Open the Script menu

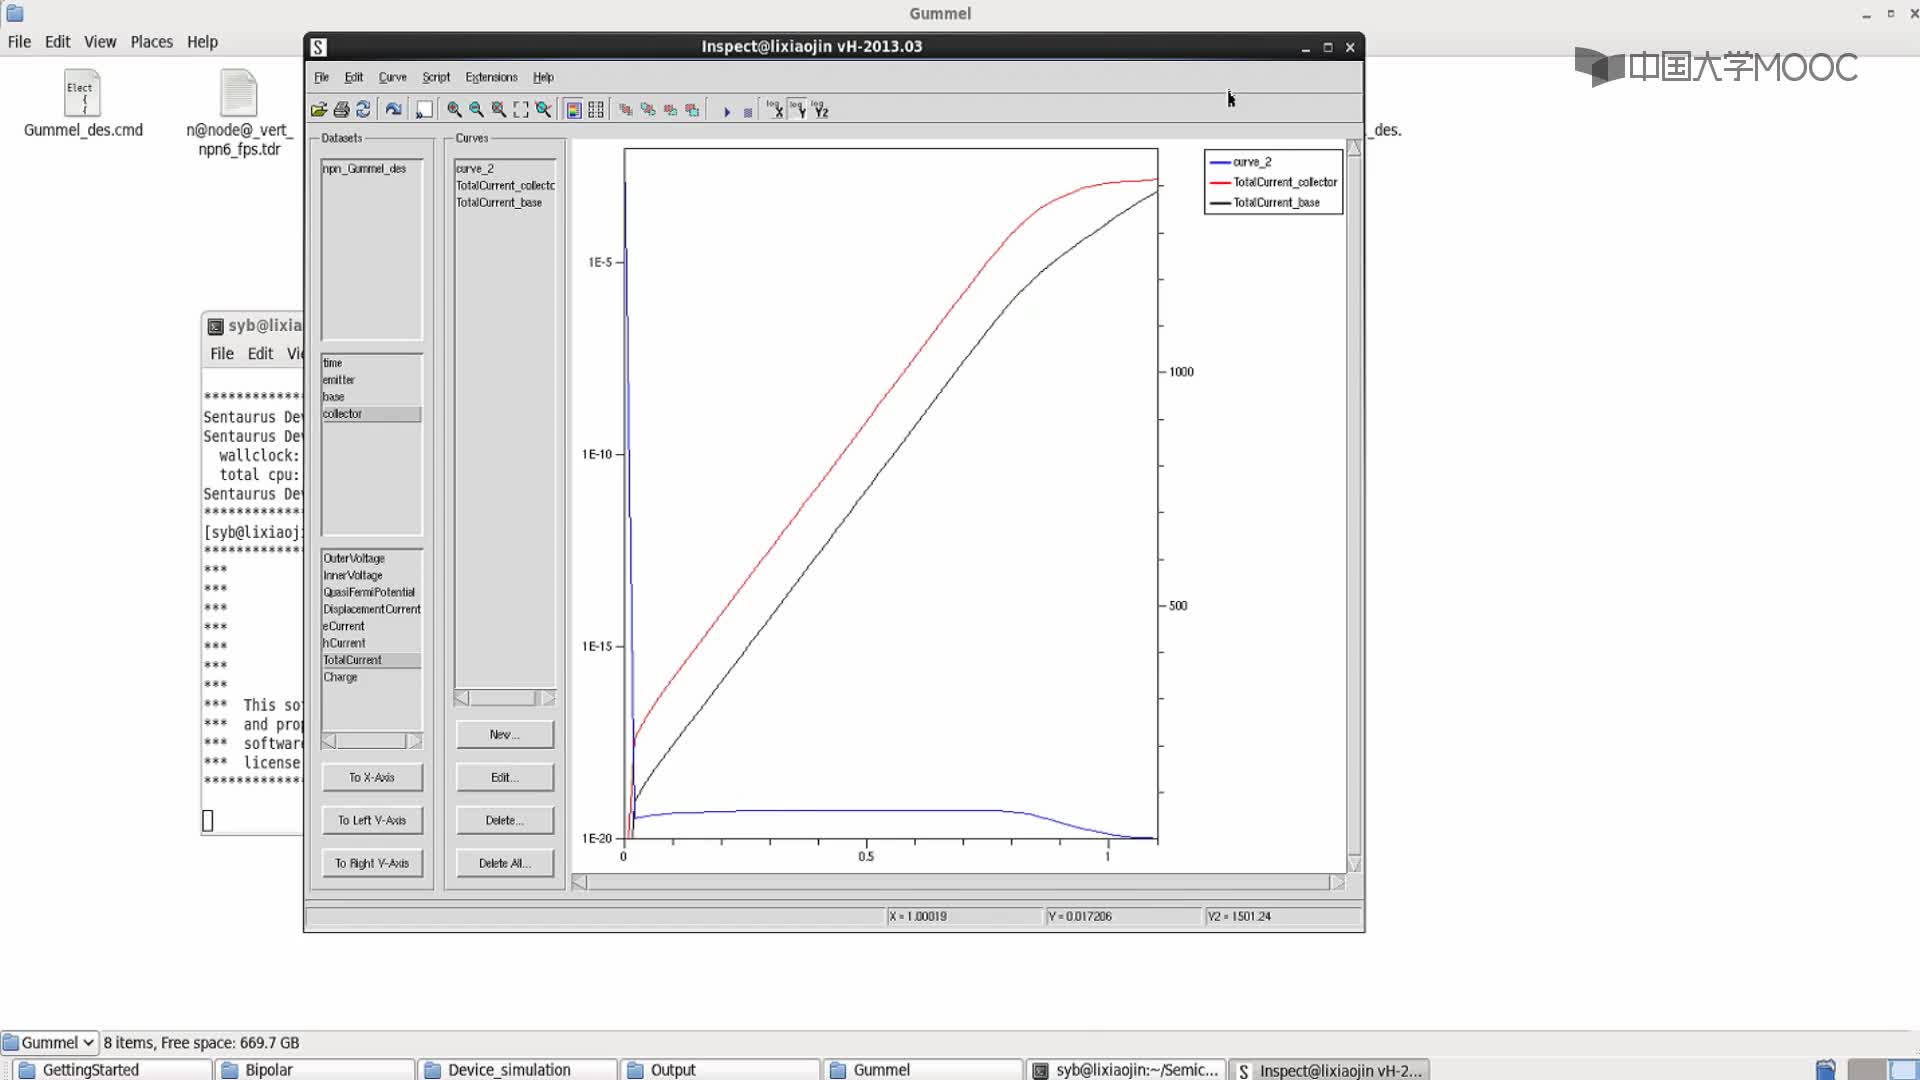[435, 76]
